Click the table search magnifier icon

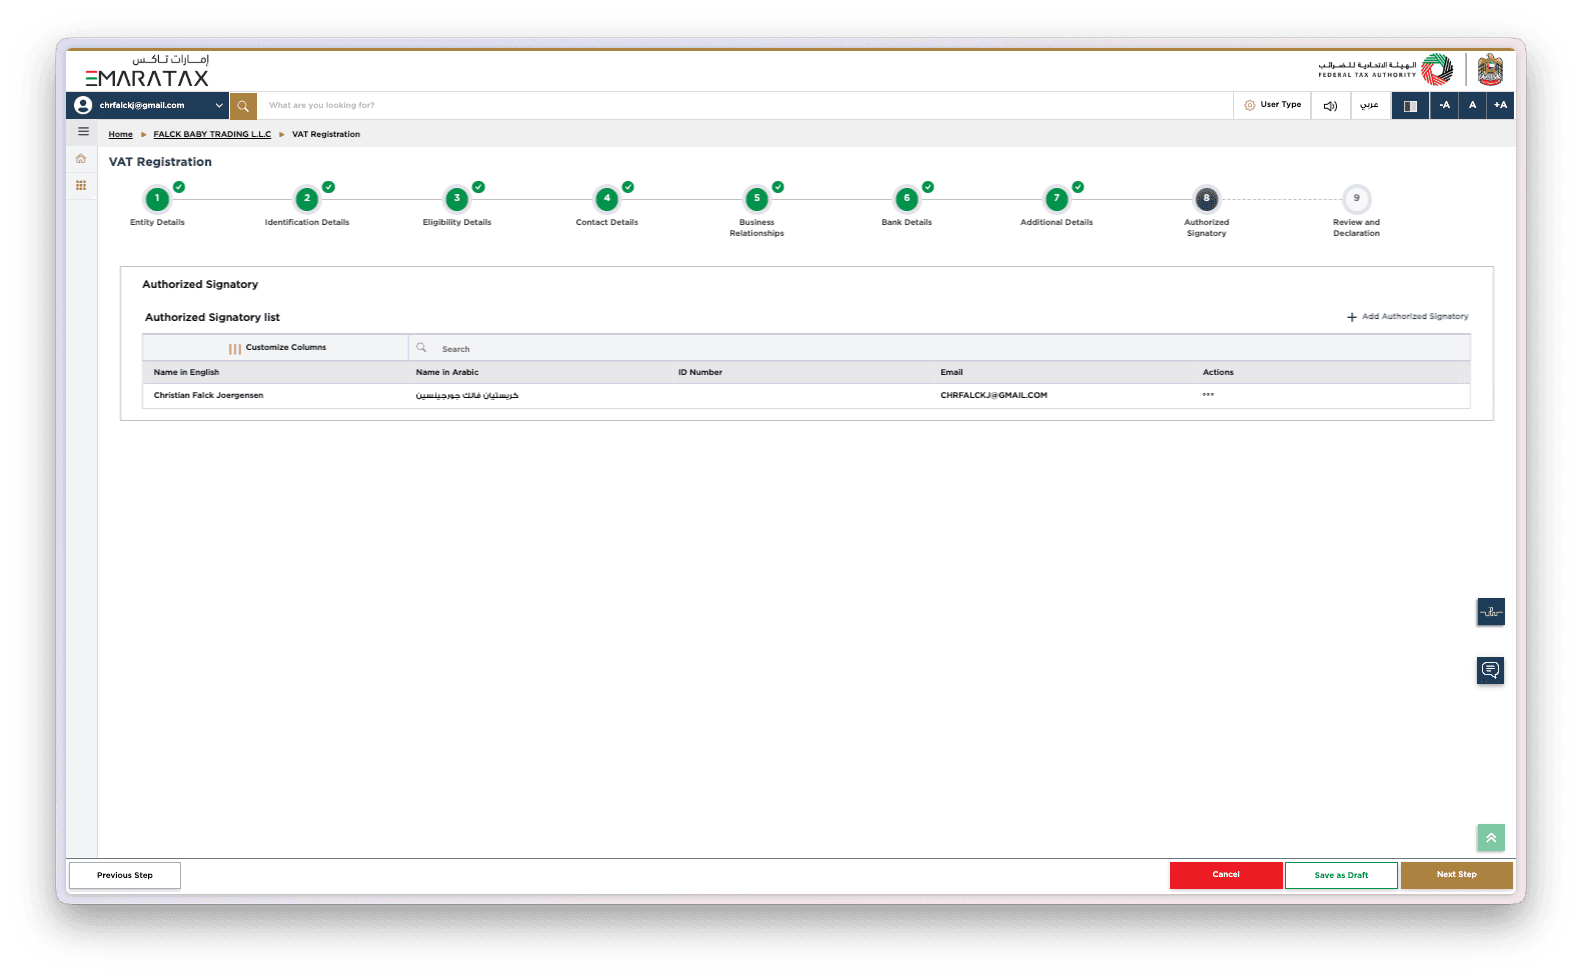coord(422,348)
